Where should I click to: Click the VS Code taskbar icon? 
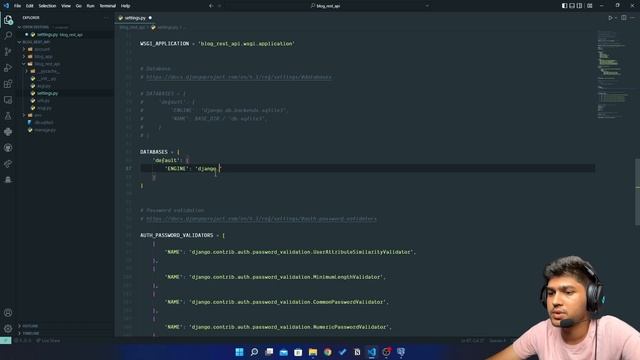coord(372,352)
